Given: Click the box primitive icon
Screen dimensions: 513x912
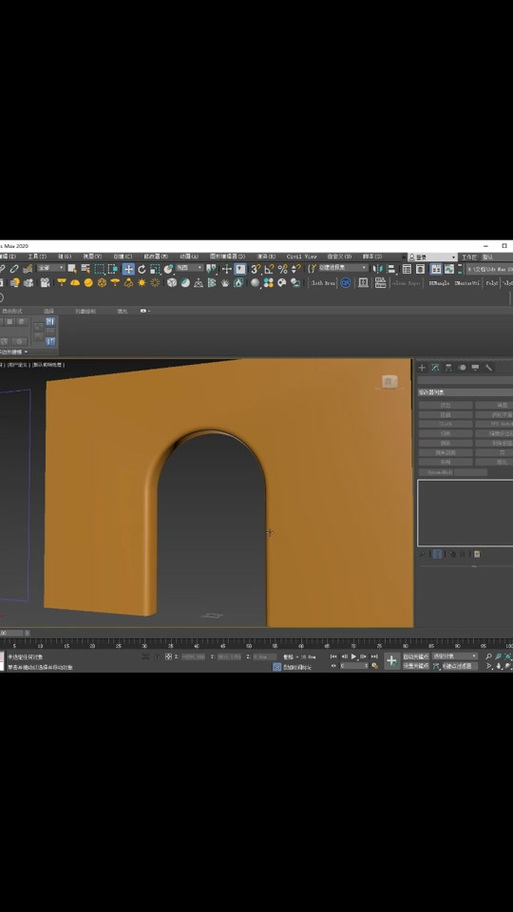Looking at the screenshot, I should point(172,283).
